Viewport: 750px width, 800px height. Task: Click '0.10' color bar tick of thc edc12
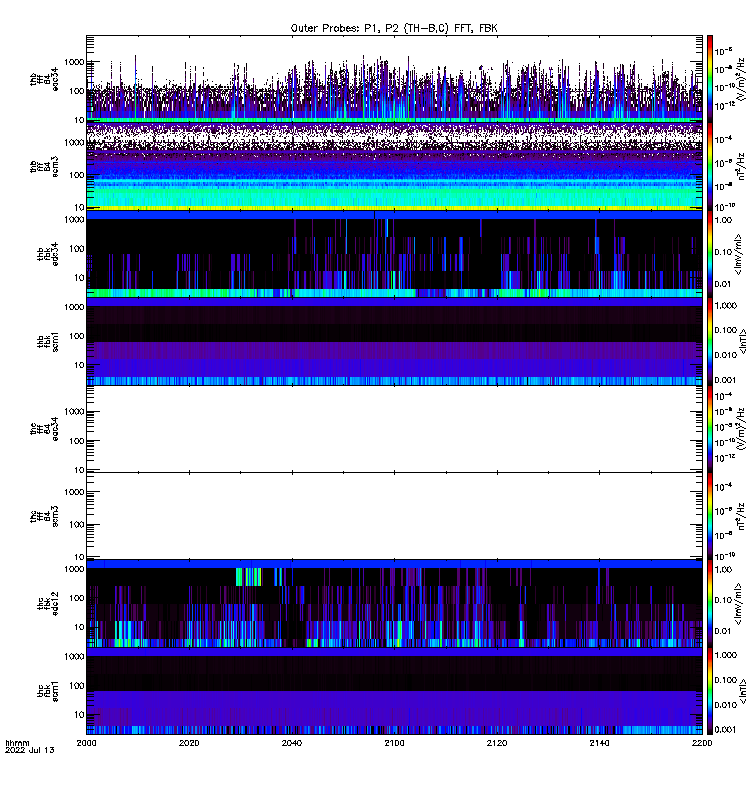coord(723,599)
